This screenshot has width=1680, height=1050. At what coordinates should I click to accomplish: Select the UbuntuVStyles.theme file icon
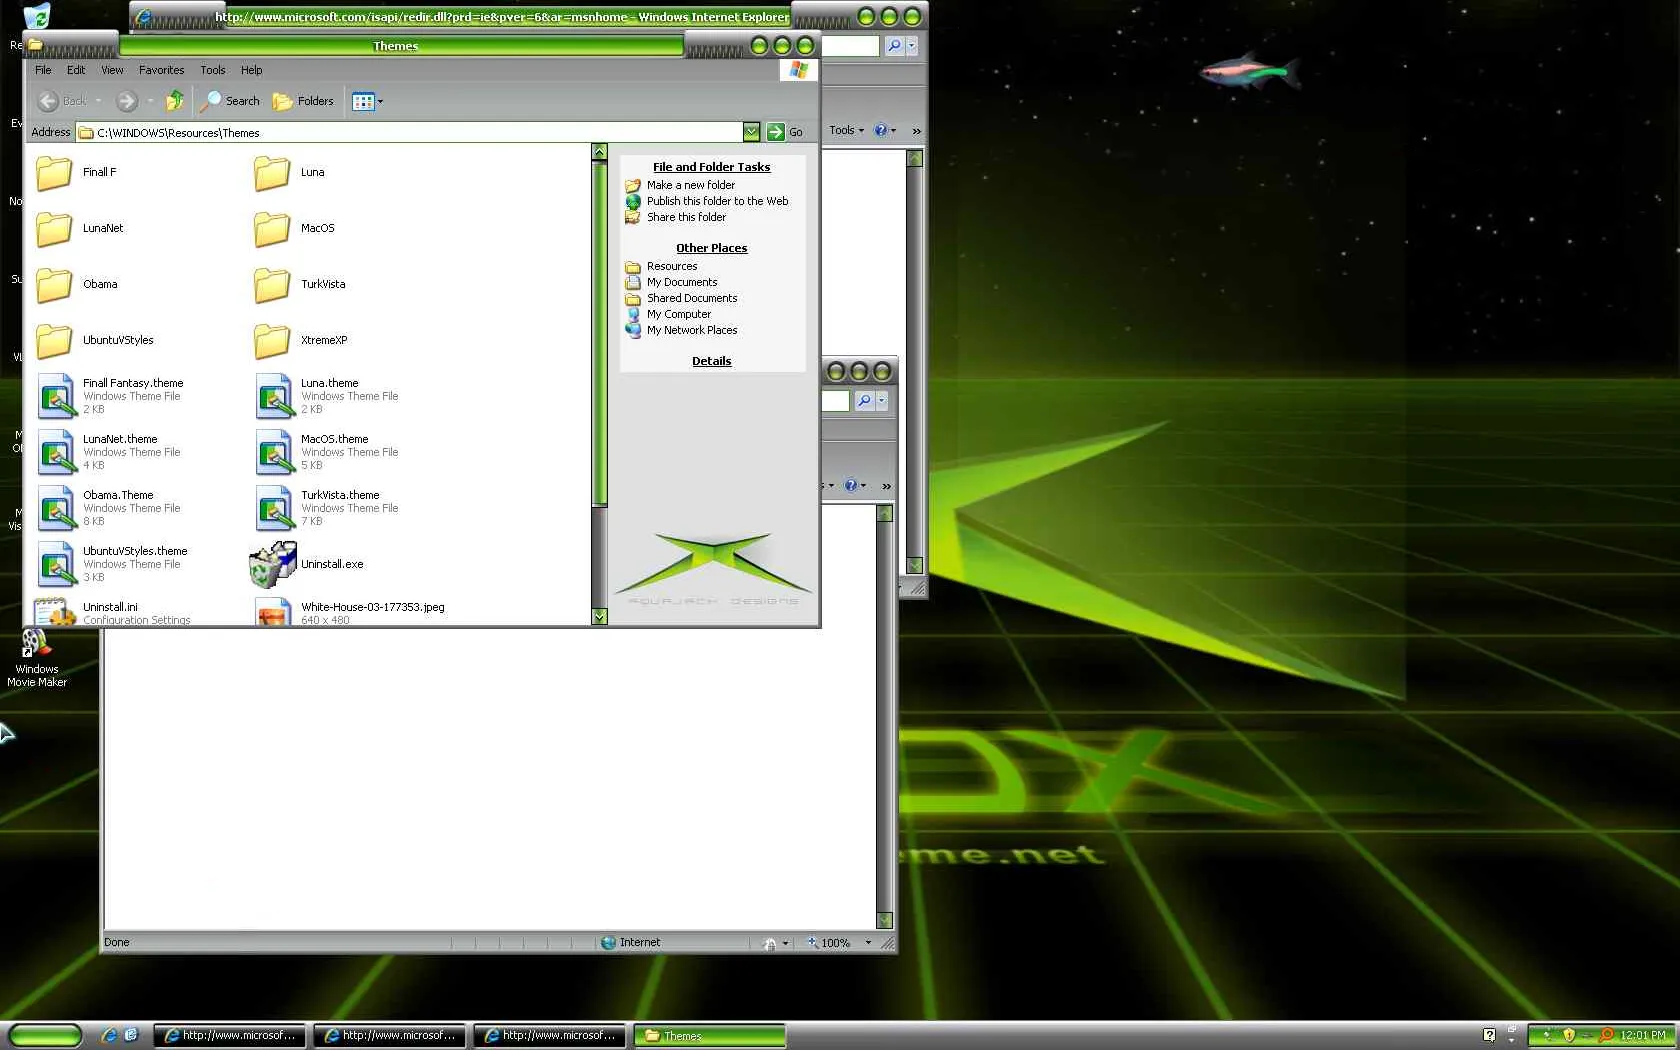(x=56, y=564)
